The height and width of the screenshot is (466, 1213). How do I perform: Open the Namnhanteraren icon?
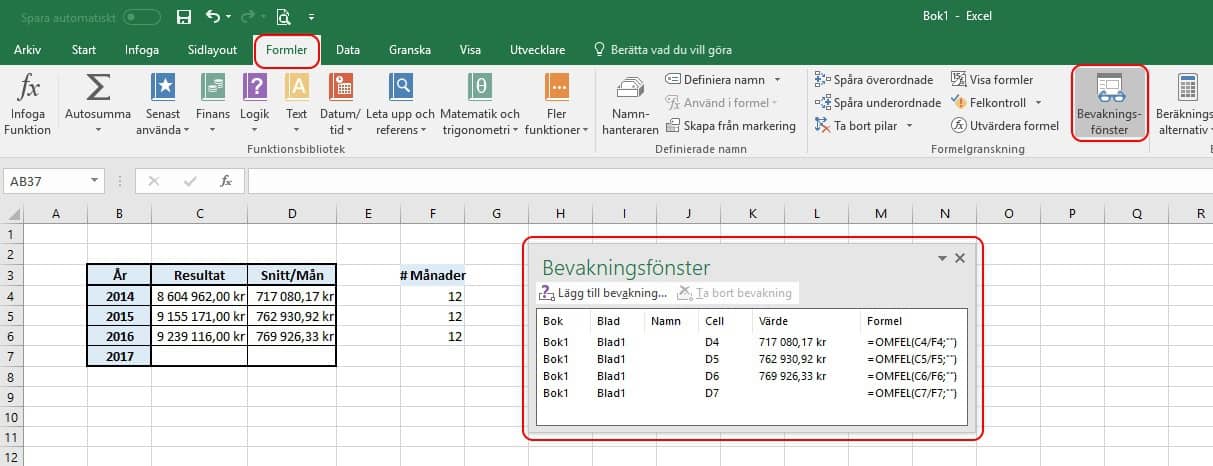627,93
